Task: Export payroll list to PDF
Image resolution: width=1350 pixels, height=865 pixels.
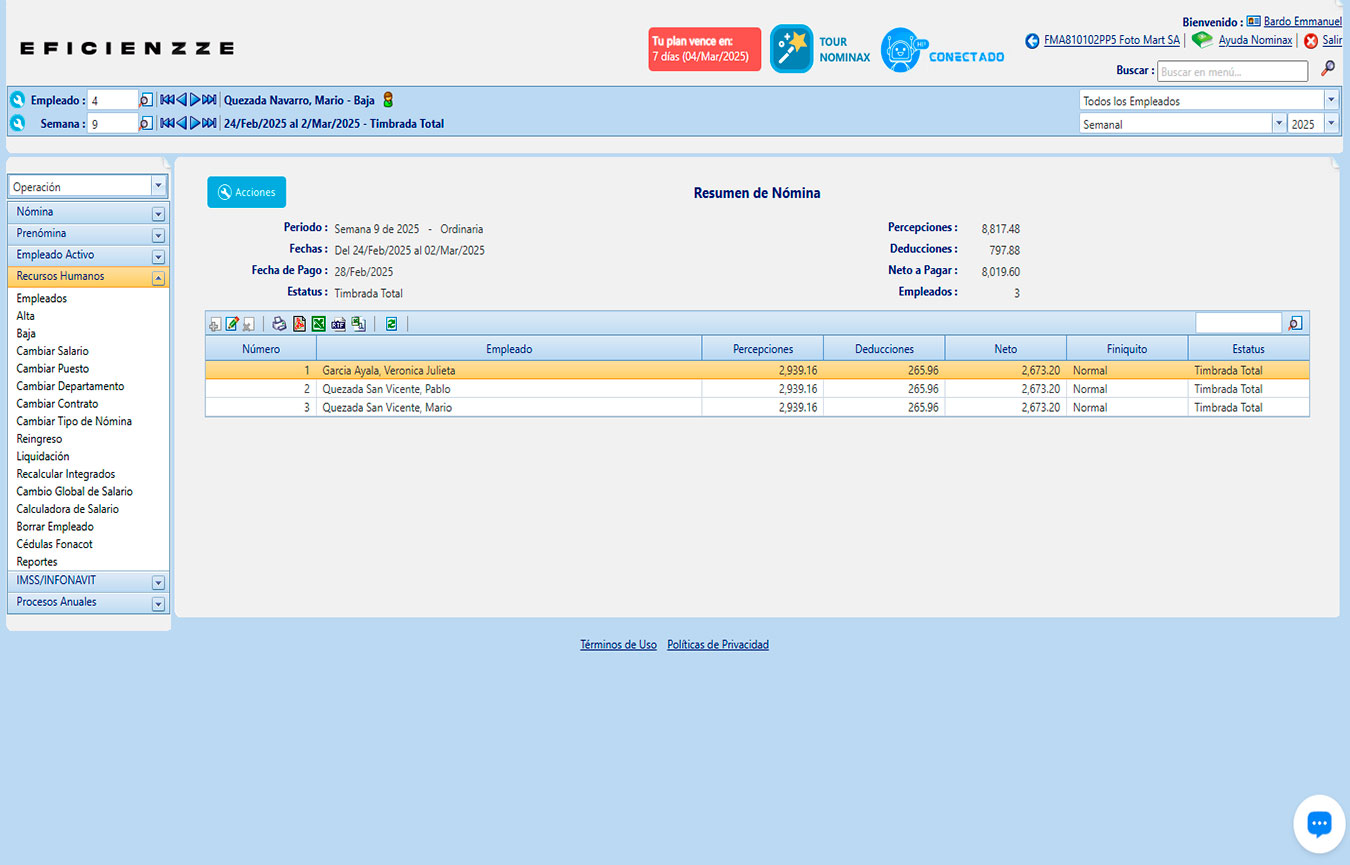Action: 299,324
